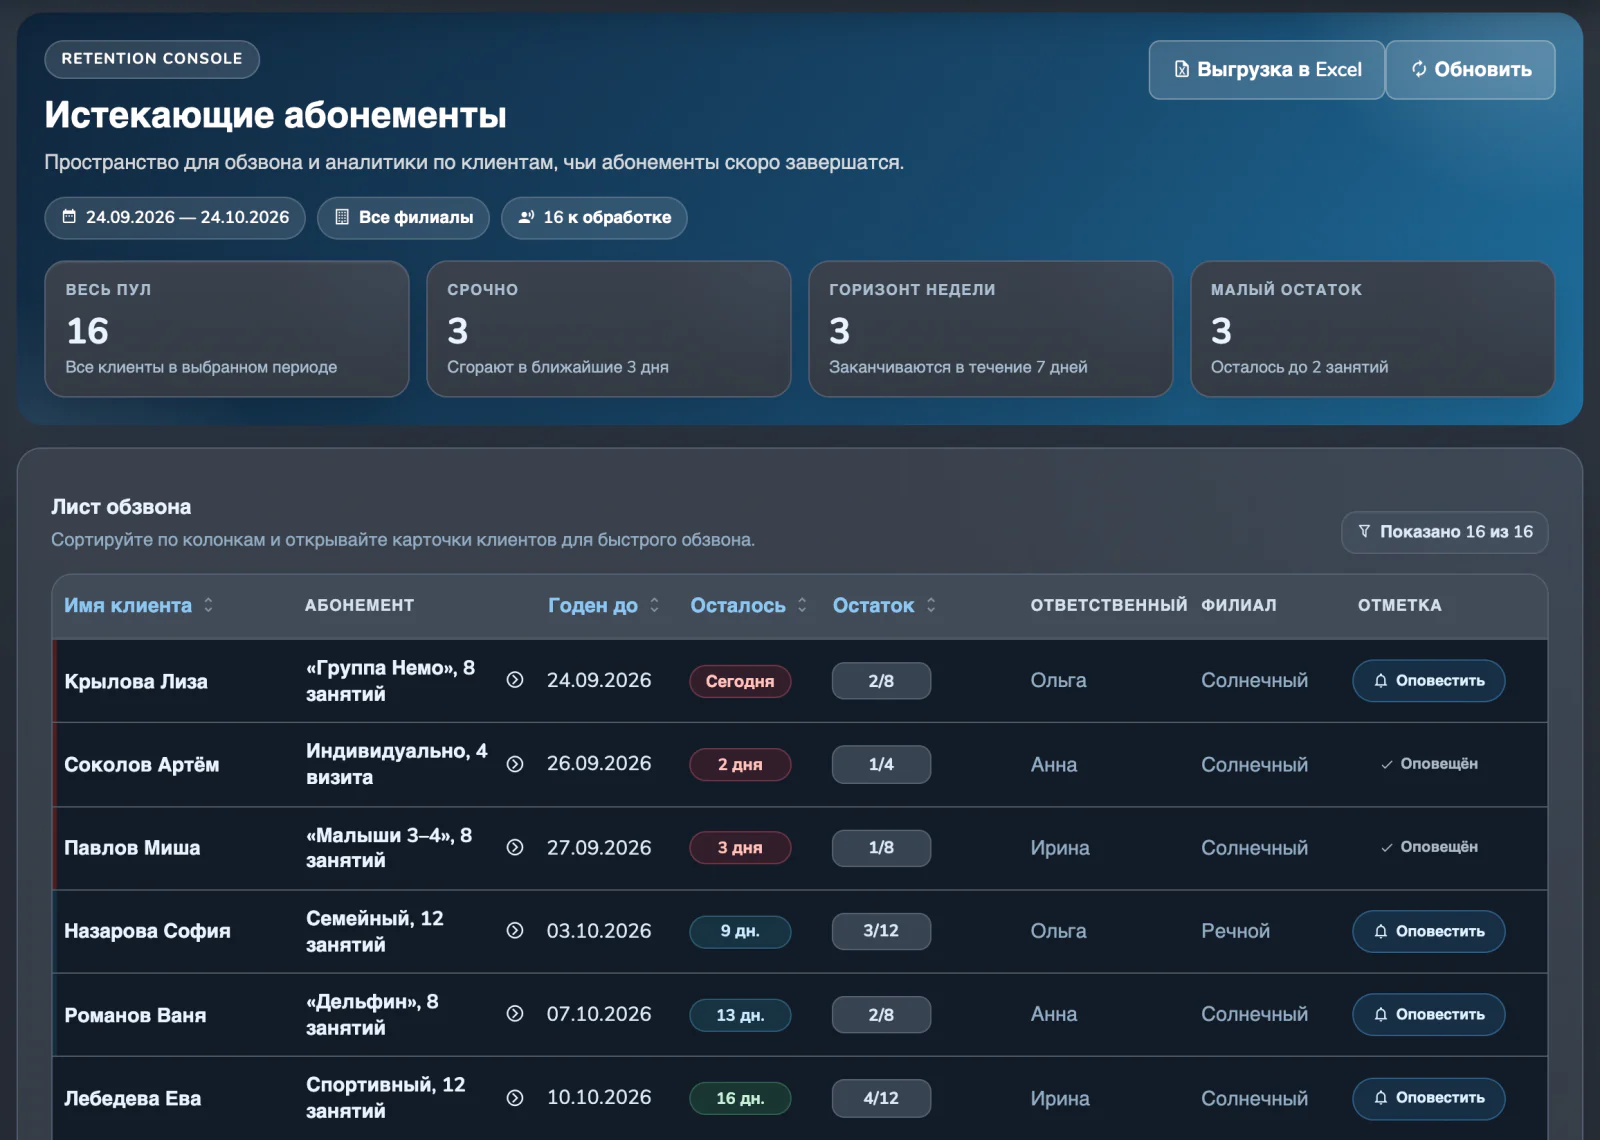Select the Весь пул summary card
The width and height of the screenshot is (1600, 1140).
227,329
